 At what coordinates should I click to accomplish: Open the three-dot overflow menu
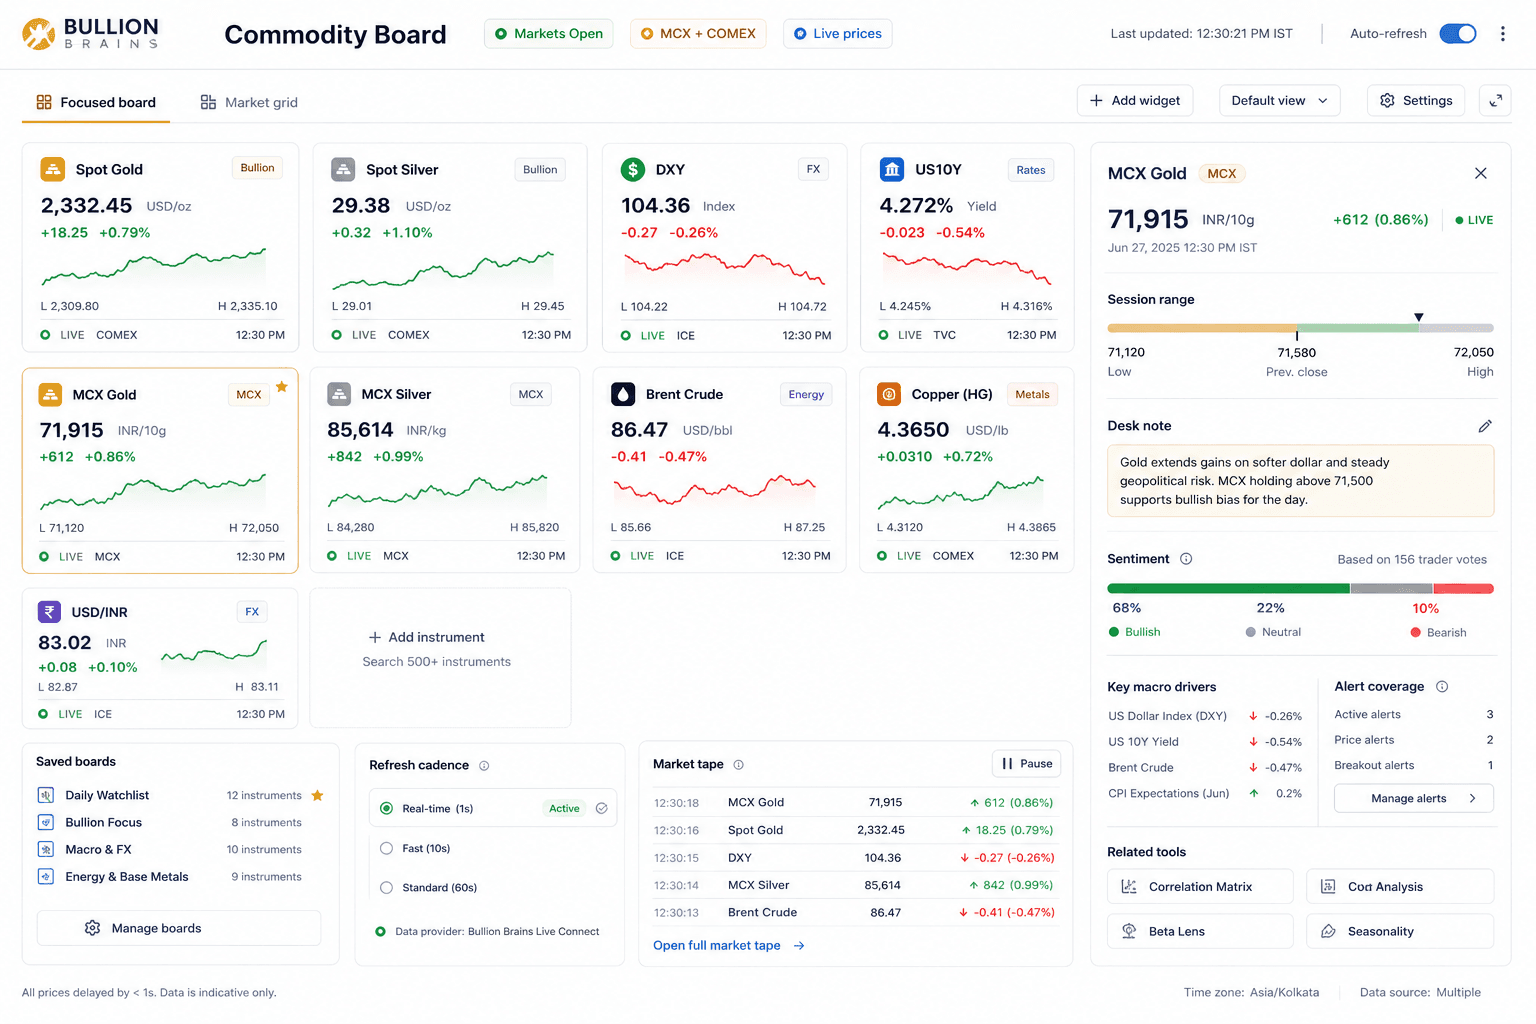tap(1502, 34)
